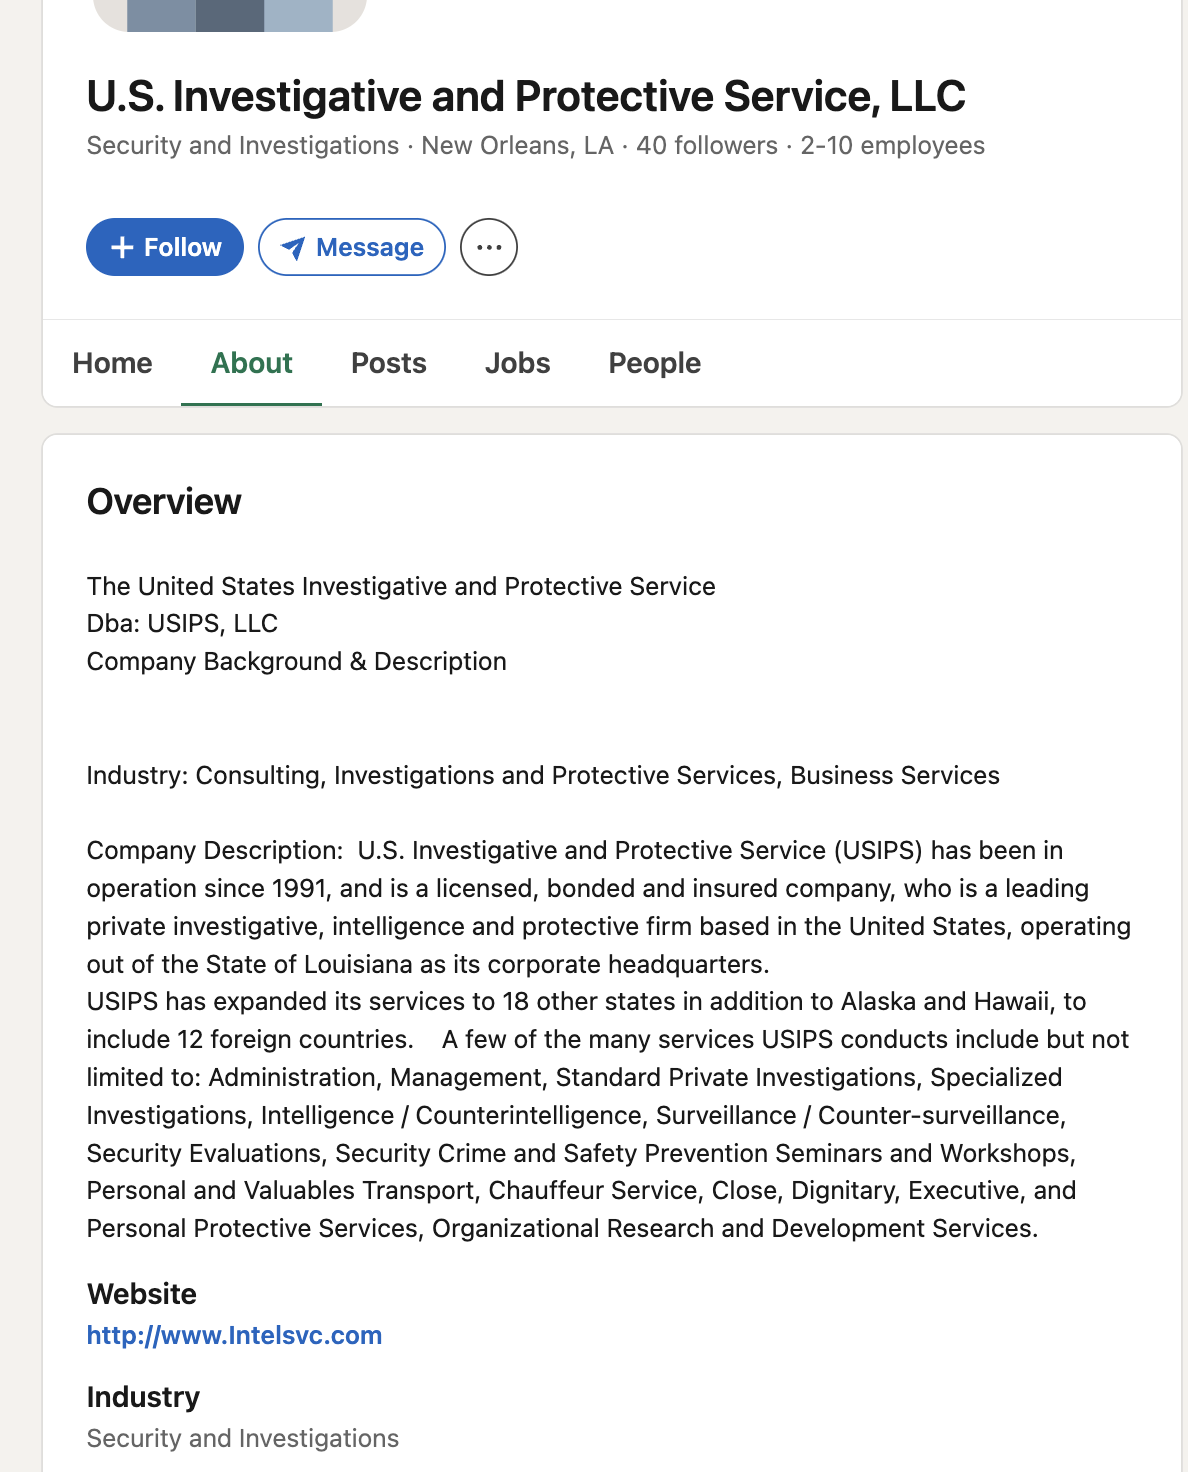1188x1472 pixels.
Task: Click Security and Investigations under Industry
Action: 243,1439
